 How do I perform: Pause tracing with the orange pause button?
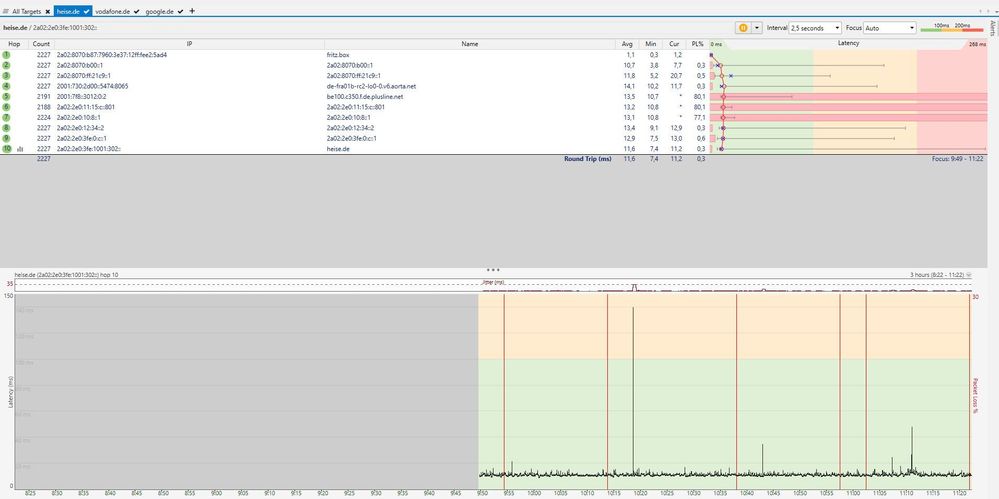[743, 28]
